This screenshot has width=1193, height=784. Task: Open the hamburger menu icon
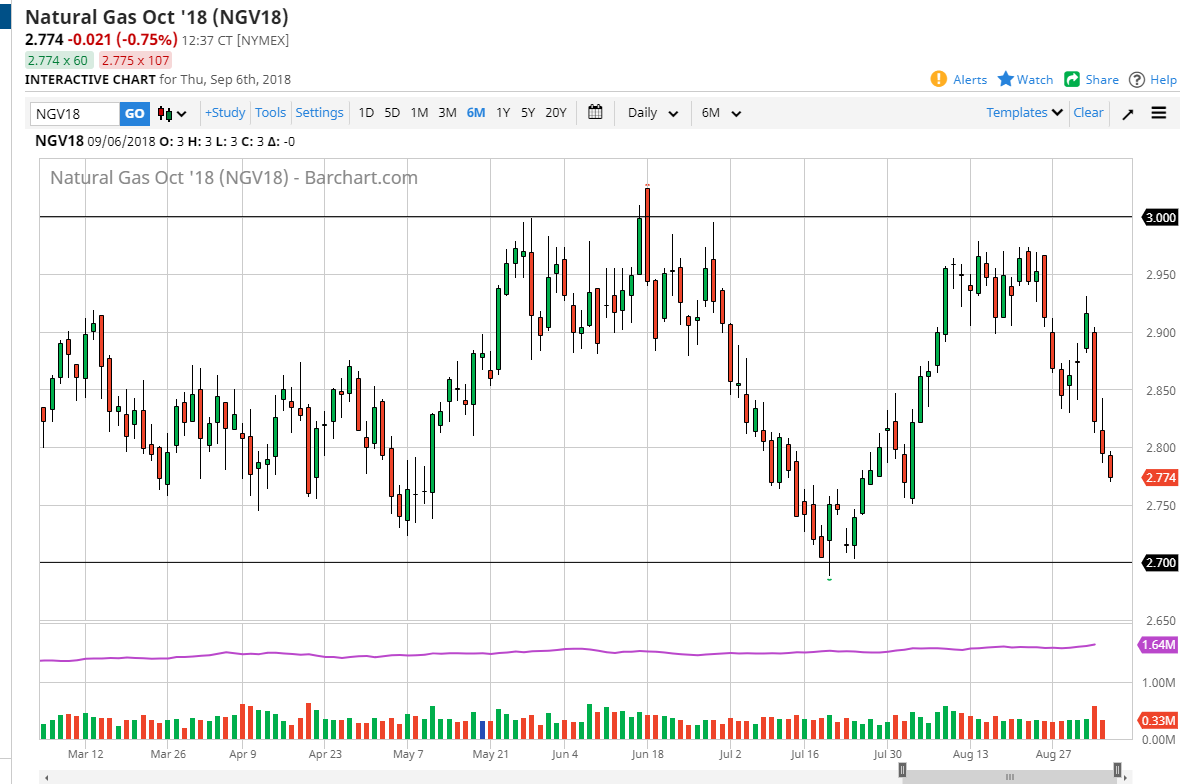[1159, 113]
